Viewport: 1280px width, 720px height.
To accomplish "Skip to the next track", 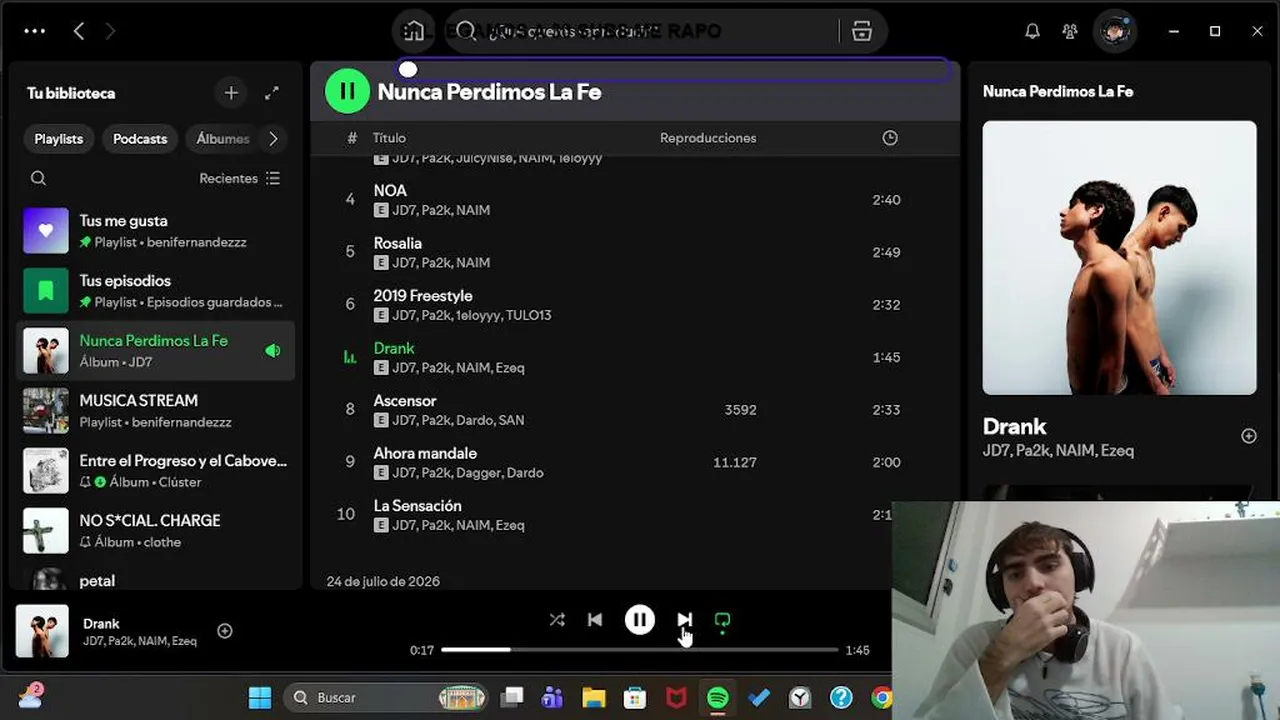I will [x=684, y=620].
